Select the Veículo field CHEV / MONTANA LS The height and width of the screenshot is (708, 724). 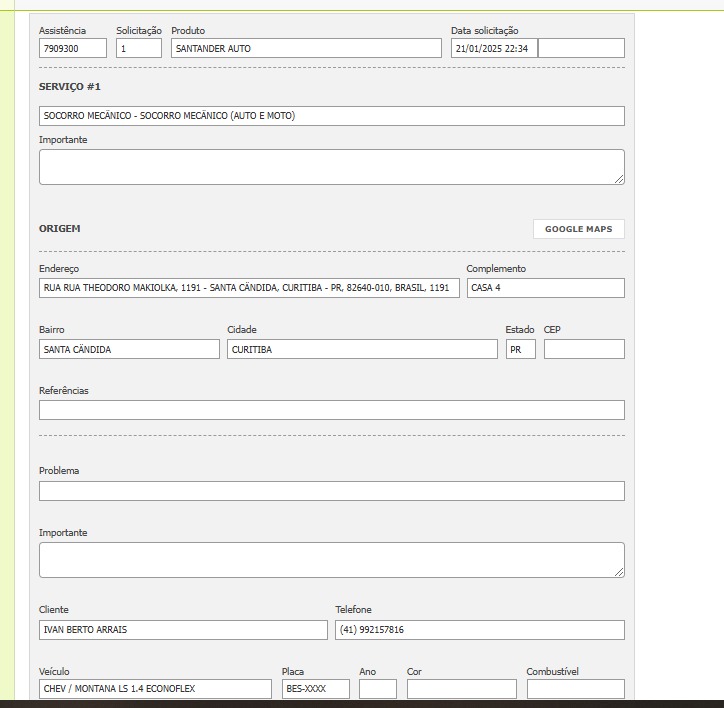tap(156, 689)
